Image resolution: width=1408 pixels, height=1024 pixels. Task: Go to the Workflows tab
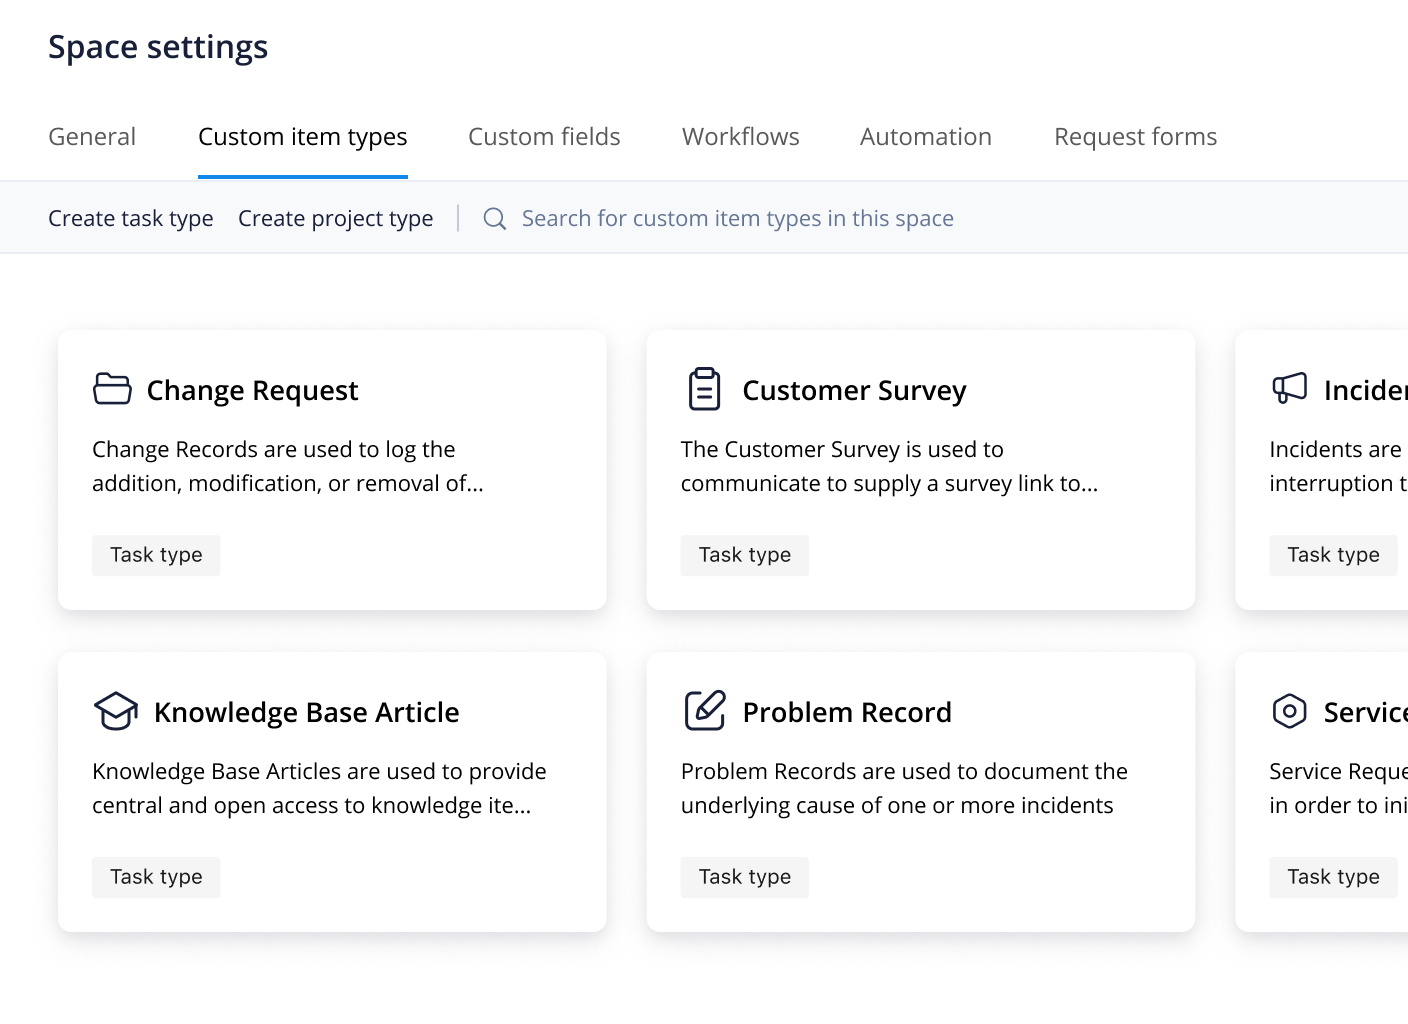[x=740, y=137]
